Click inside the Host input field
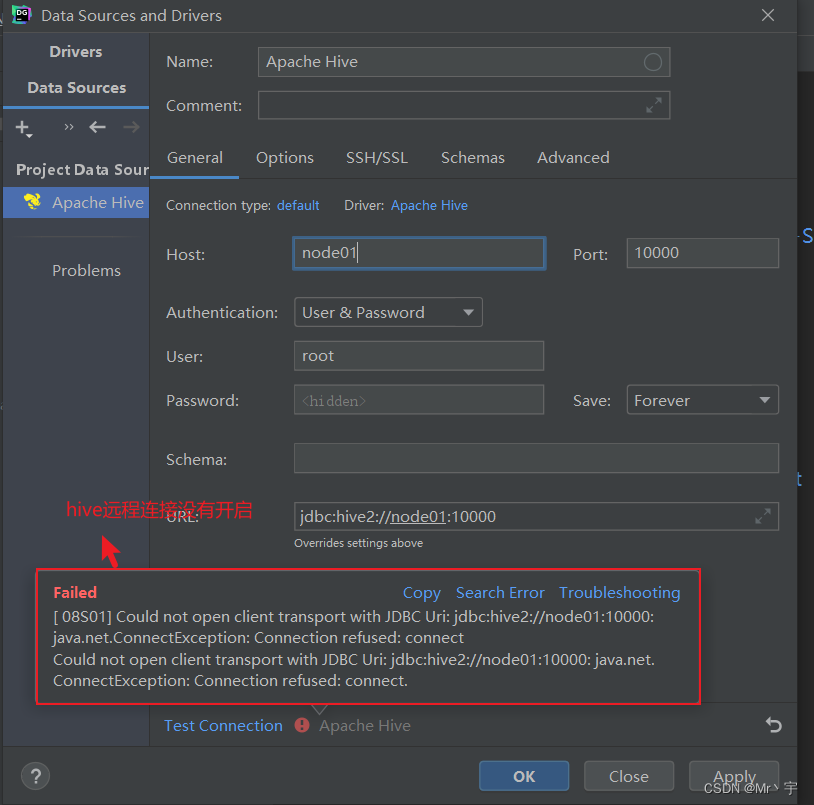This screenshot has width=814, height=805. pyautogui.click(x=418, y=253)
